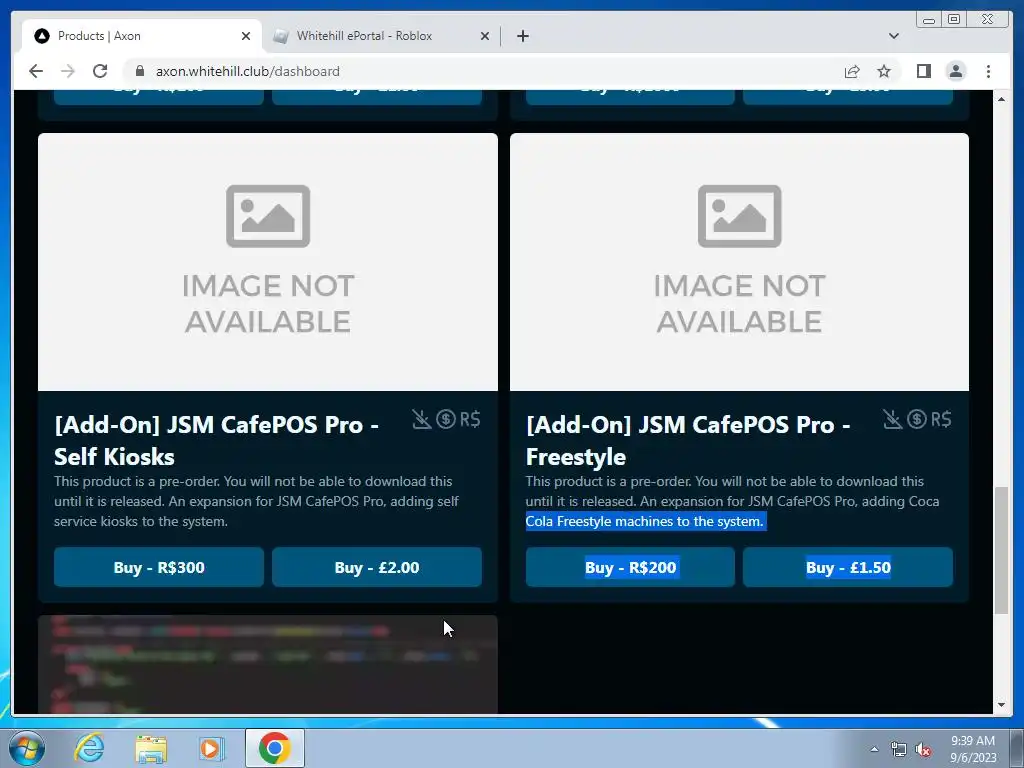Open the network tray icon
This screenshot has height=768, width=1024.
point(899,750)
